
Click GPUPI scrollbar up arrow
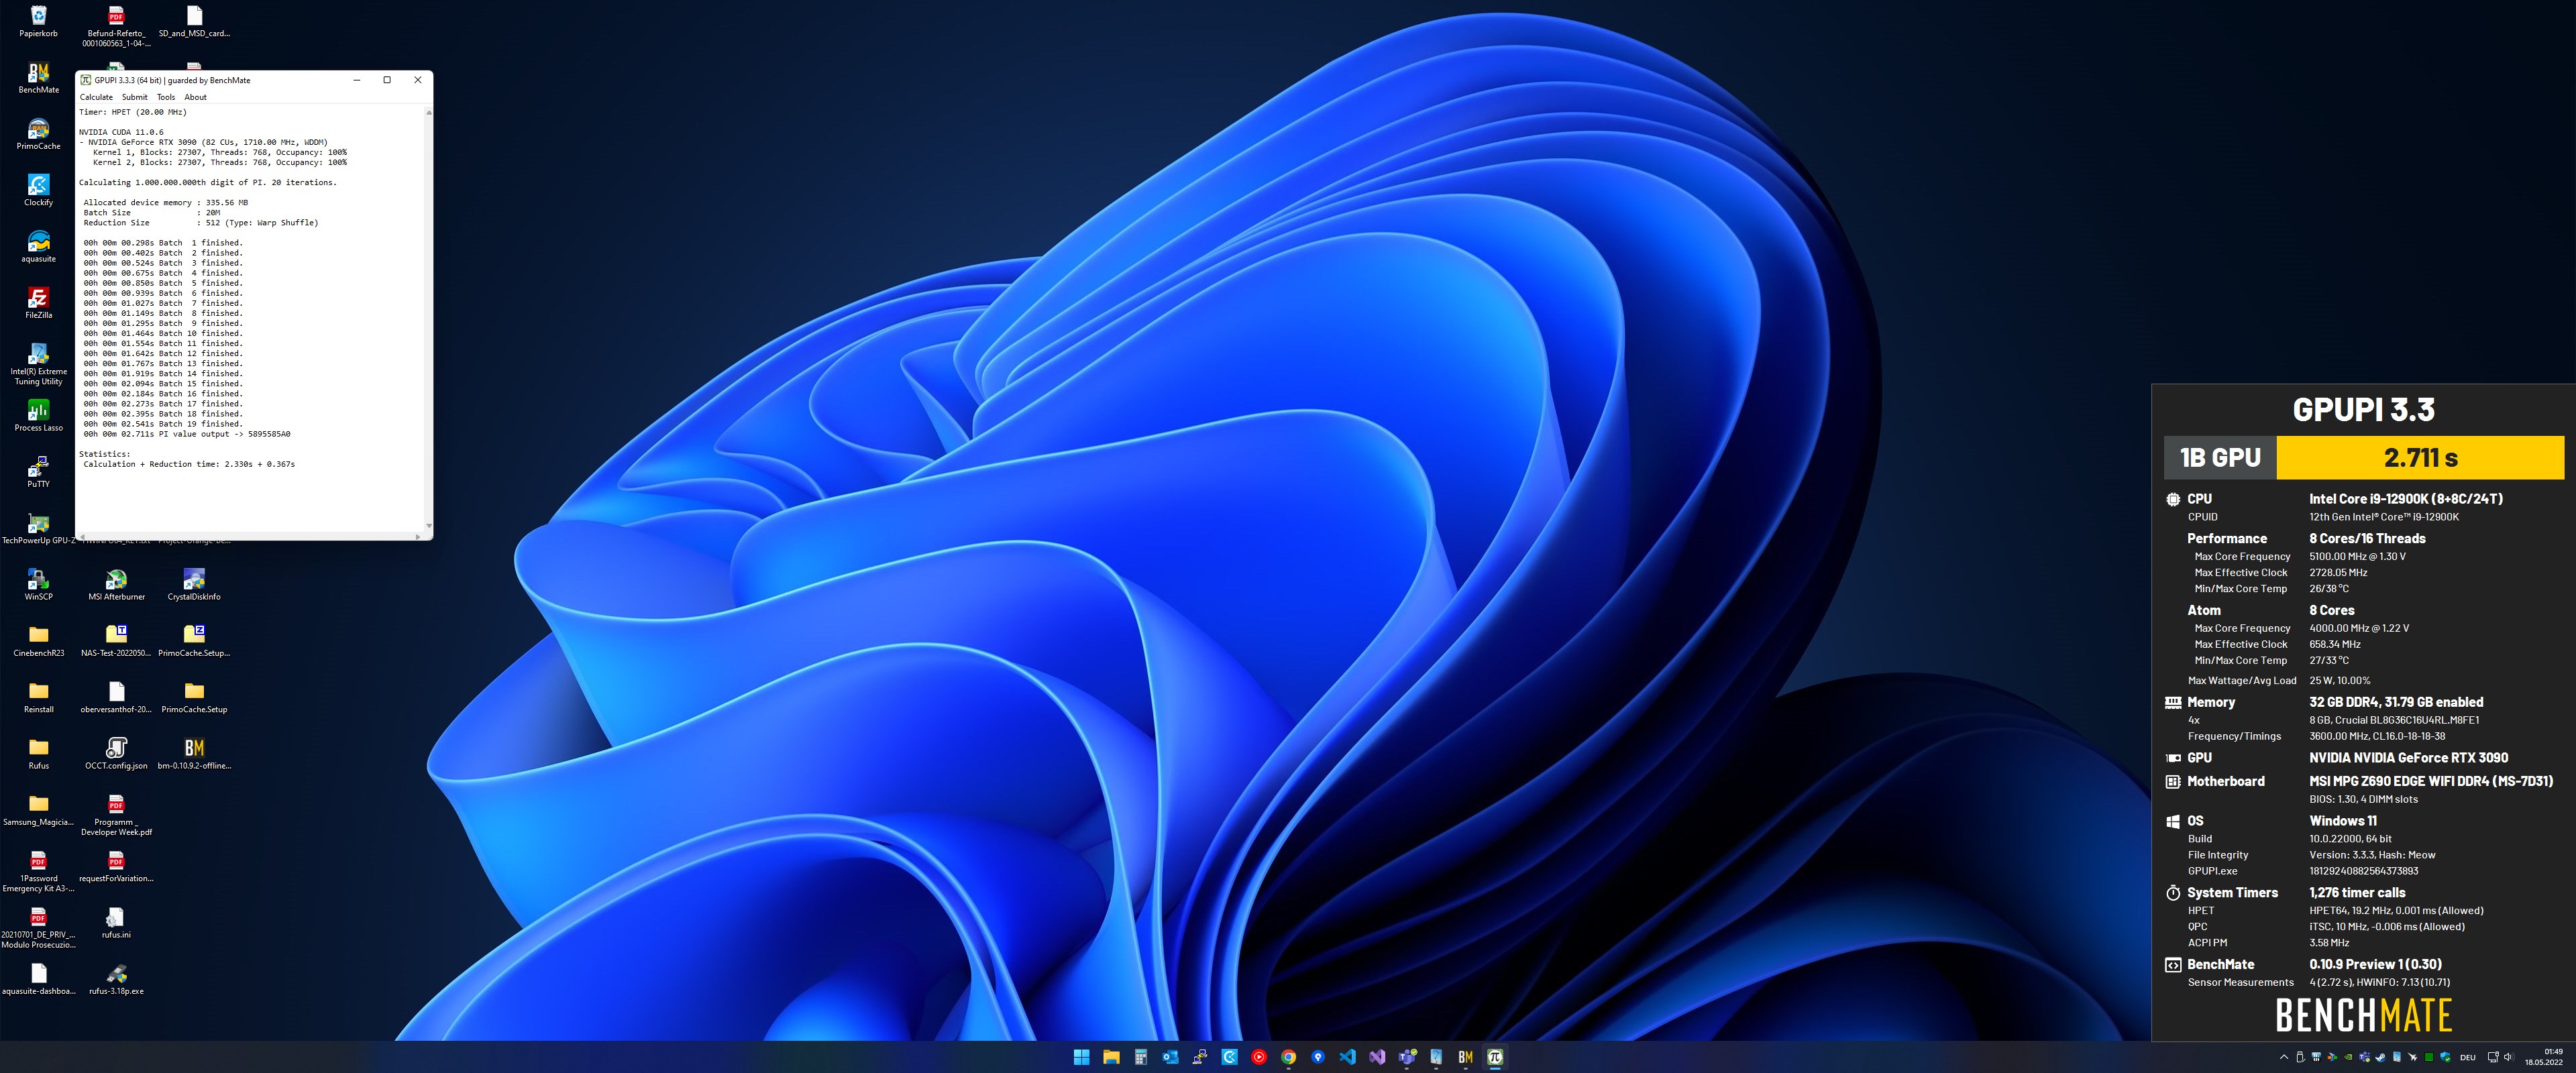tap(429, 112)
